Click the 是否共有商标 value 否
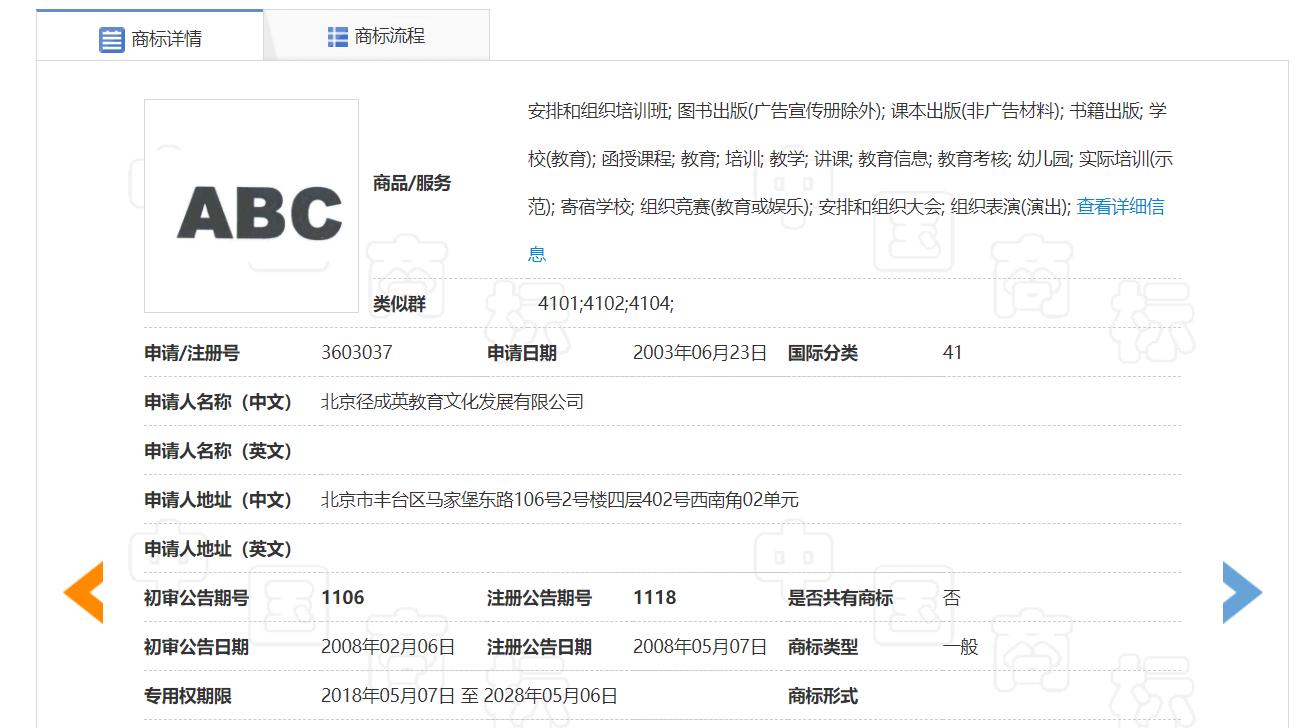Screen dimensions: 1308x728 (x=953, y=597)
